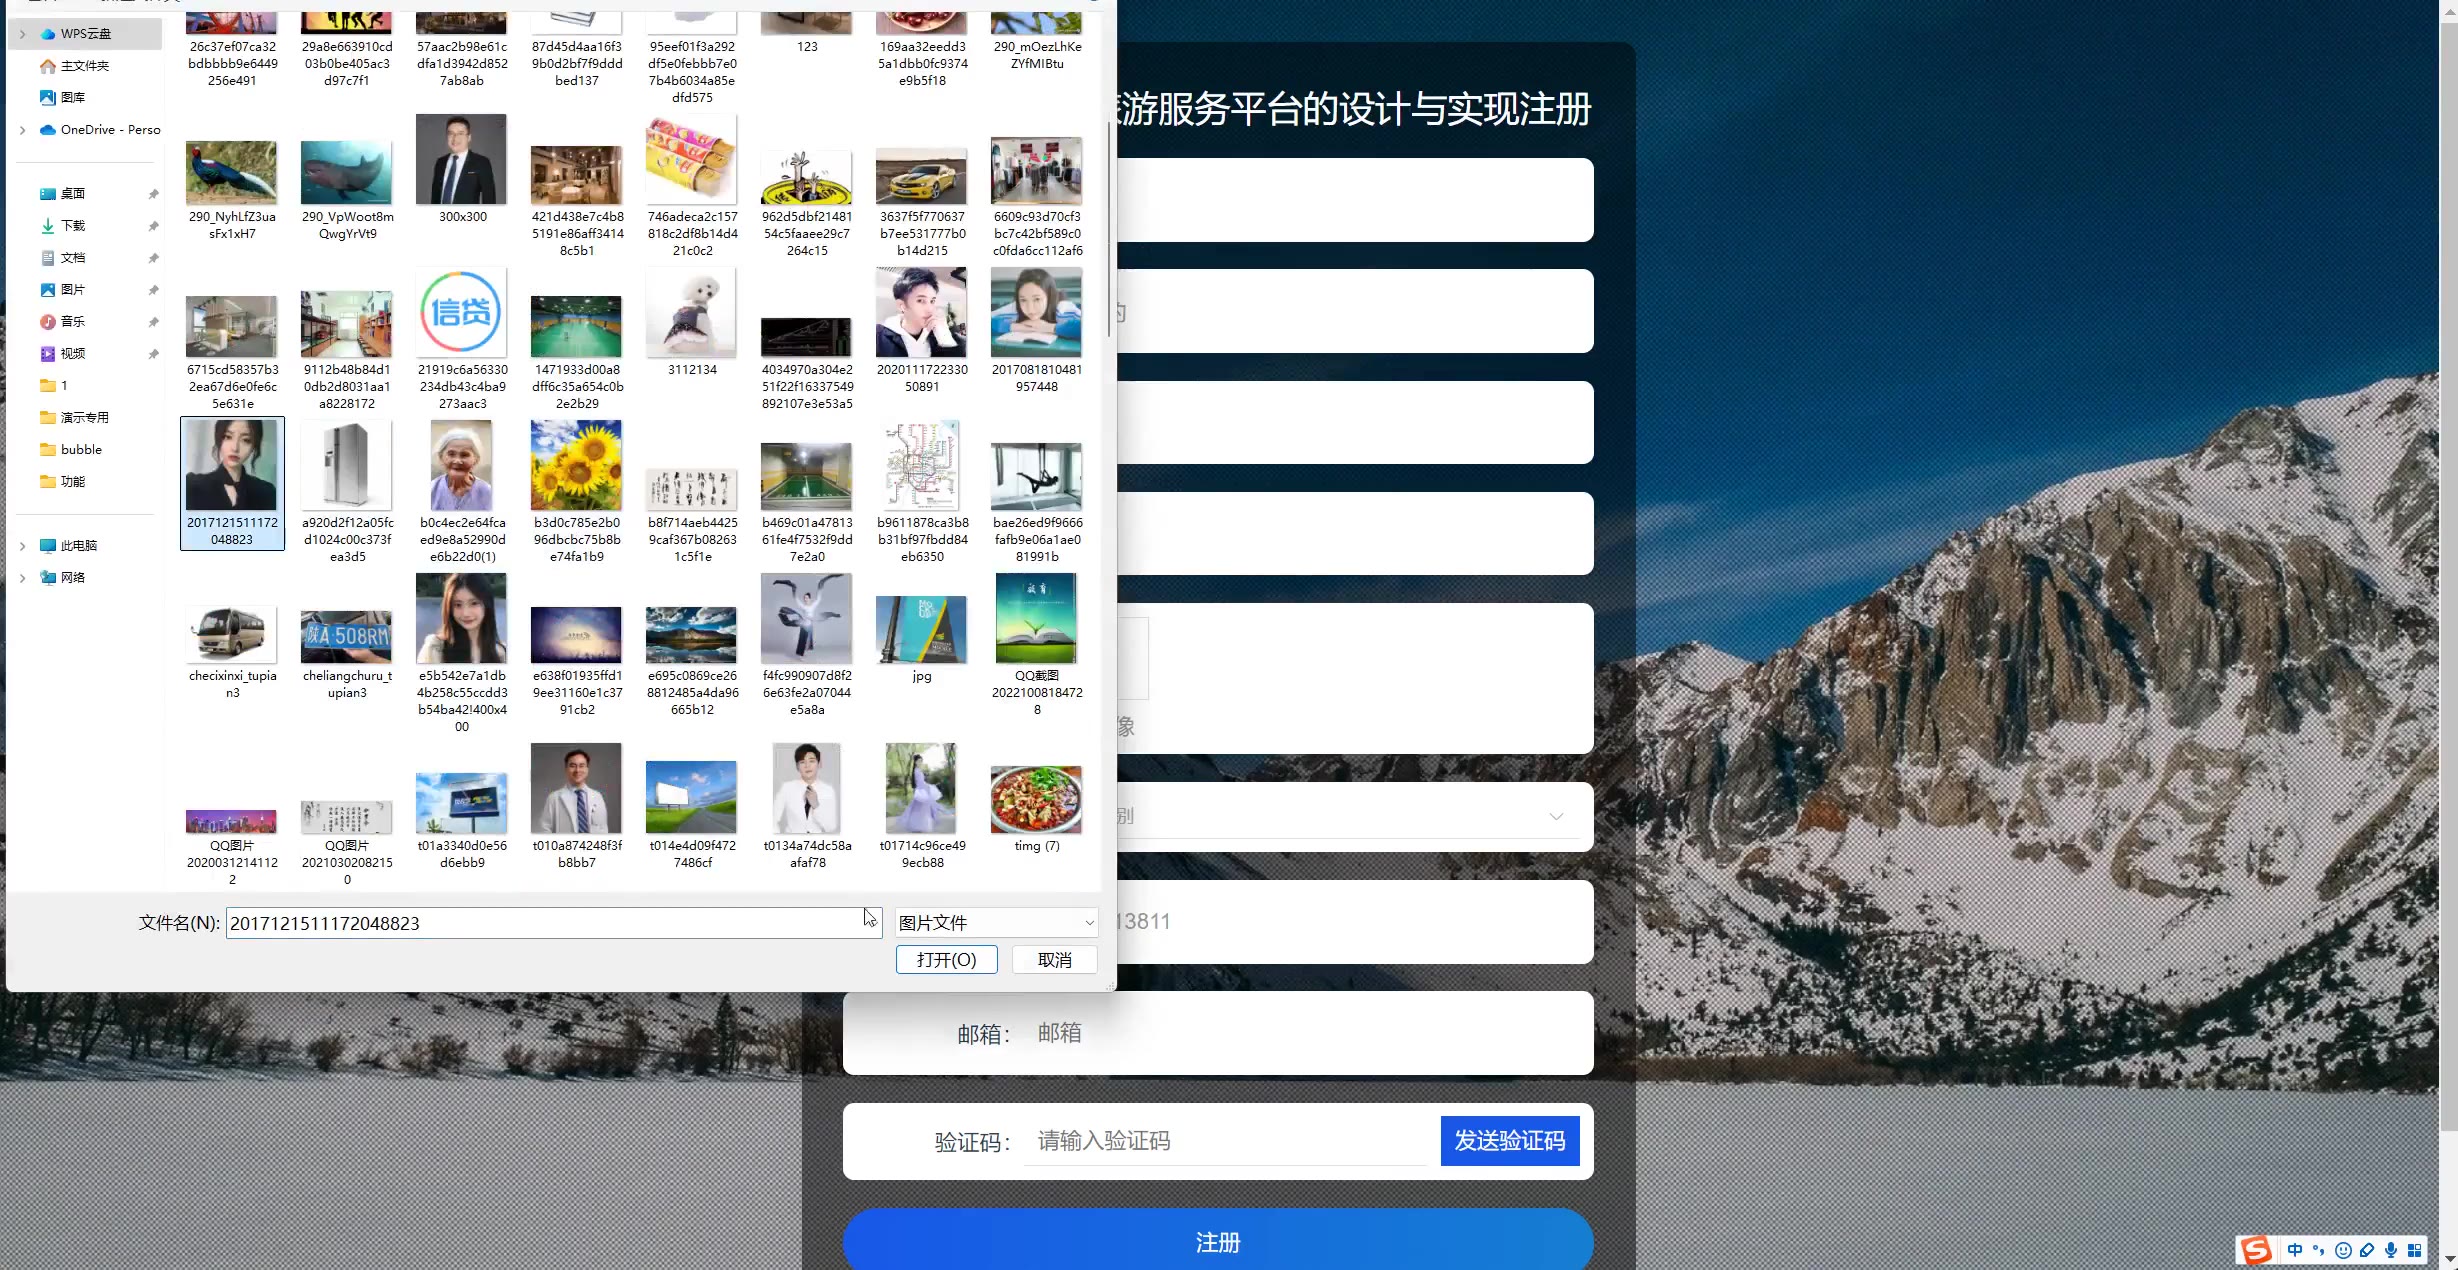
Task: Open the 图片文件 file type dropdown
Action: 996,923
